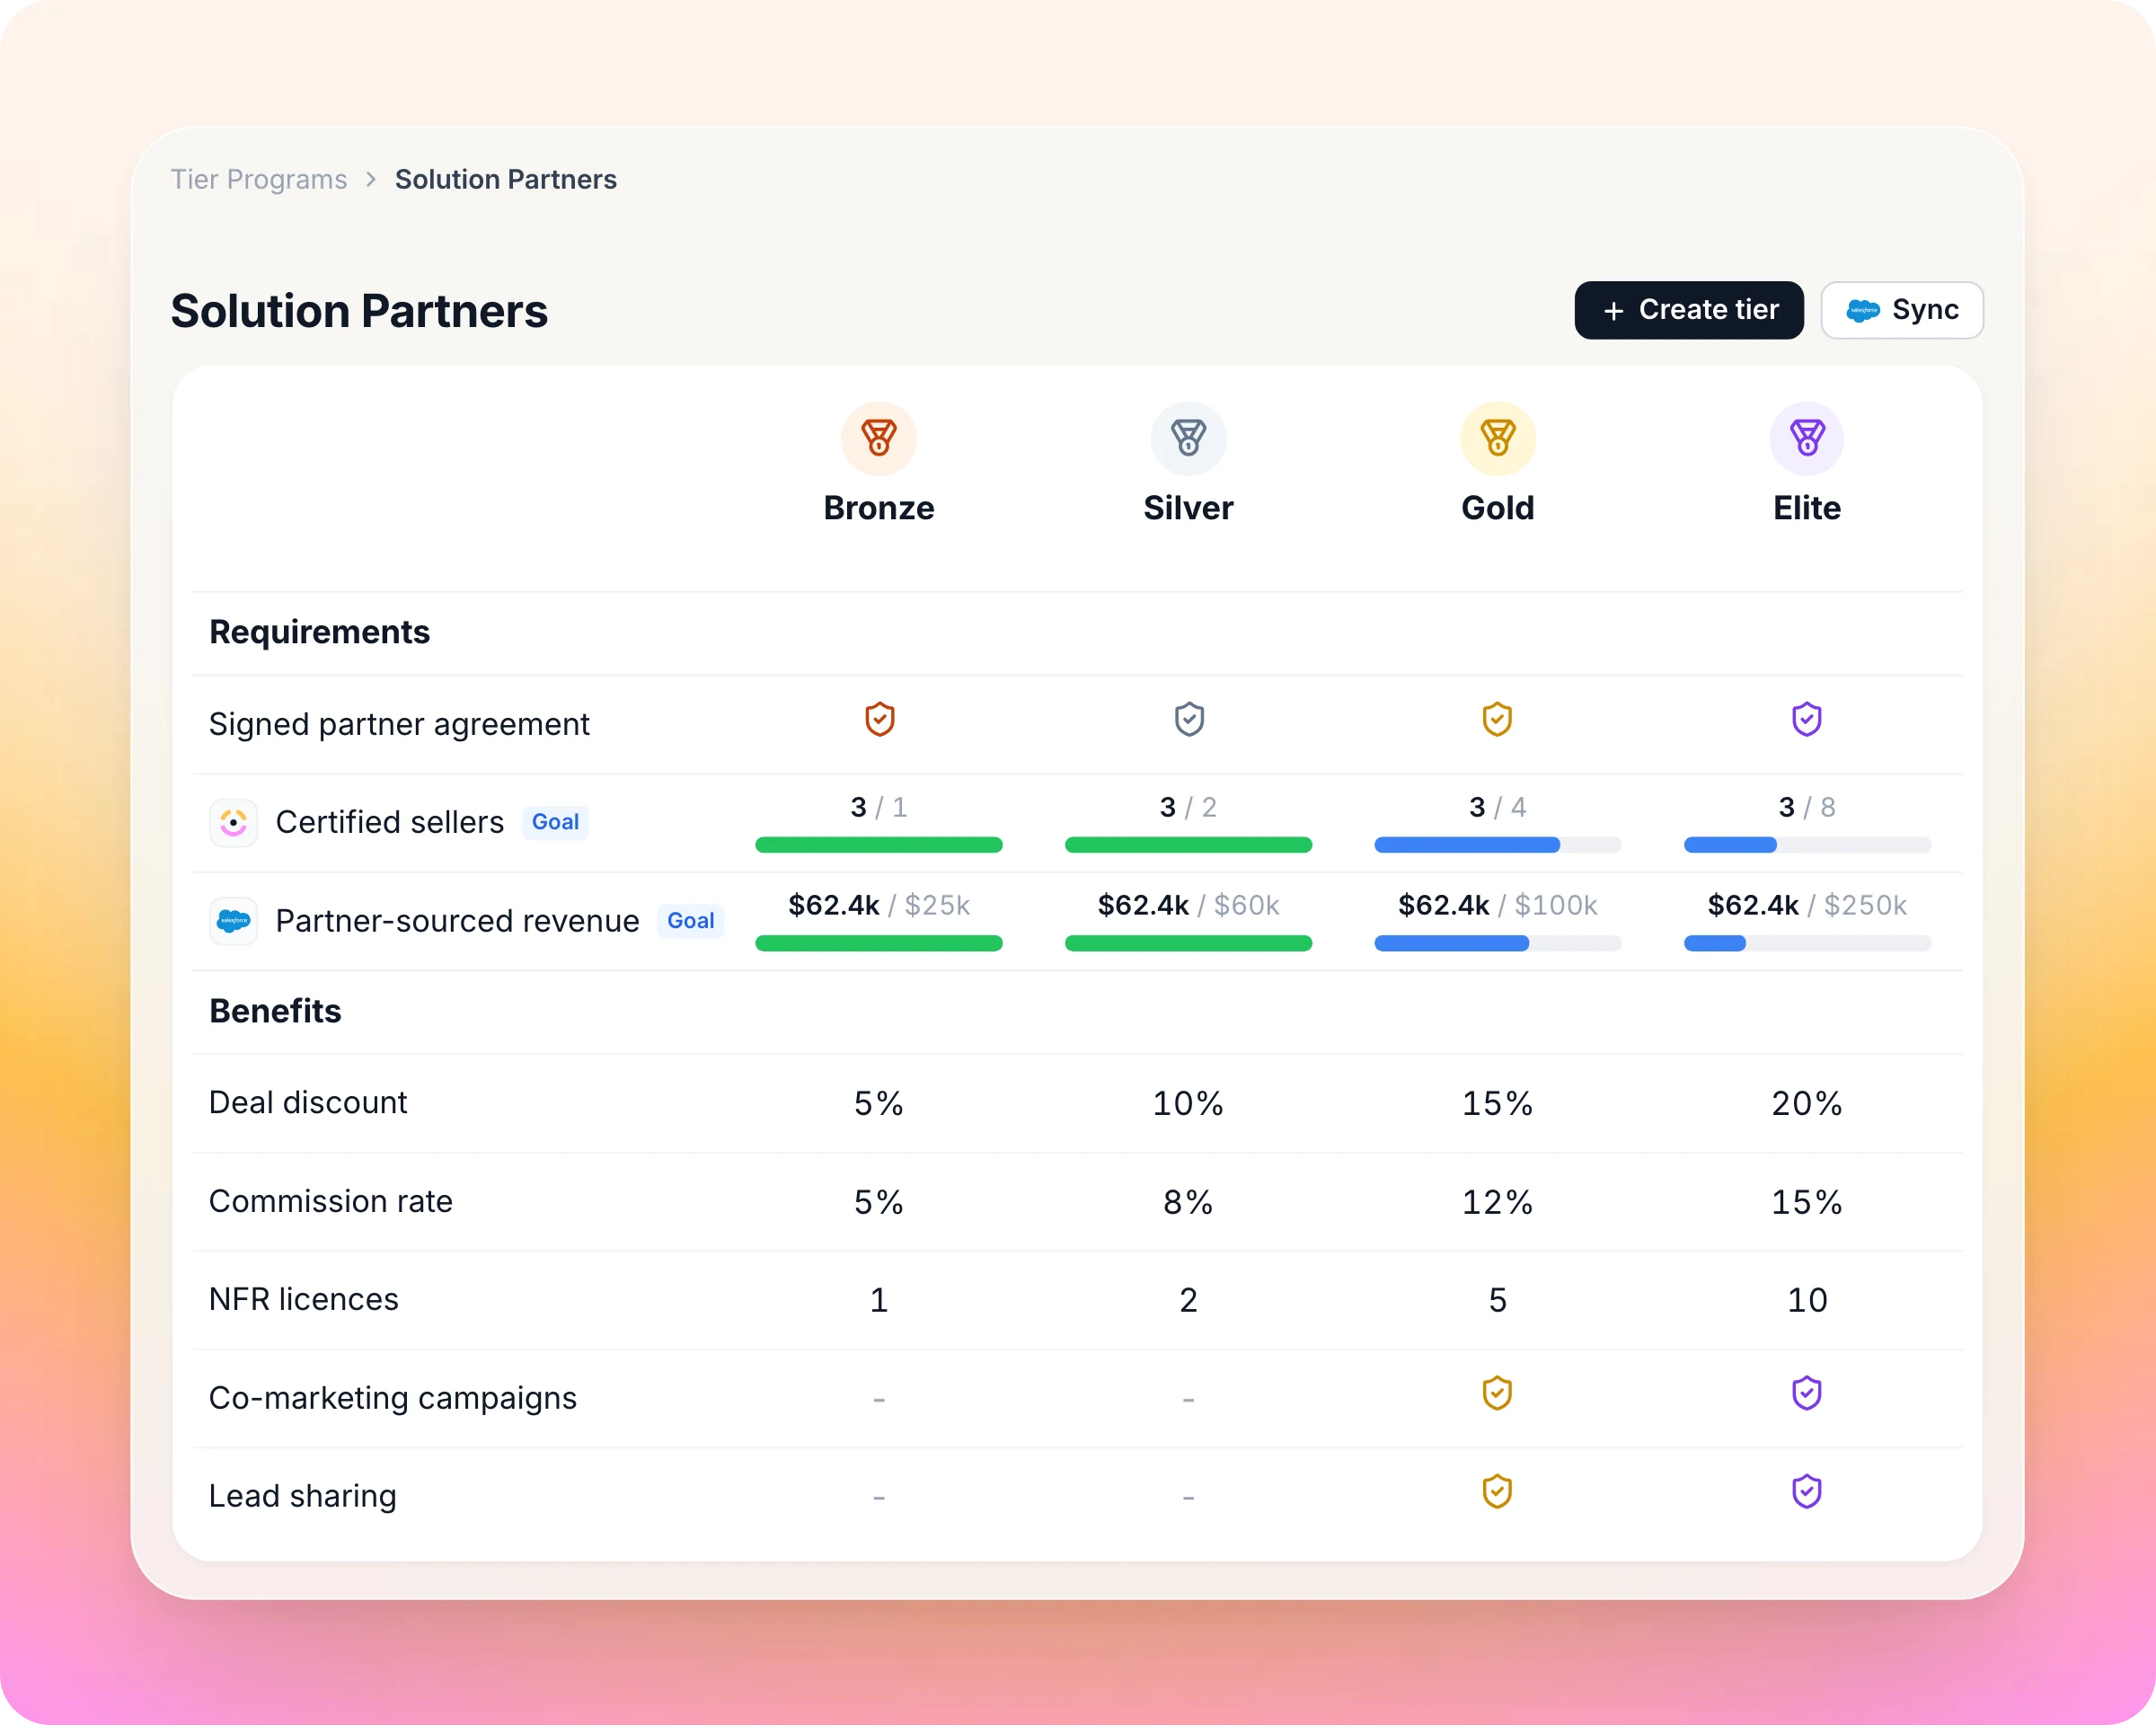Click the Solution Partners breadcrumb

(505, 179)
